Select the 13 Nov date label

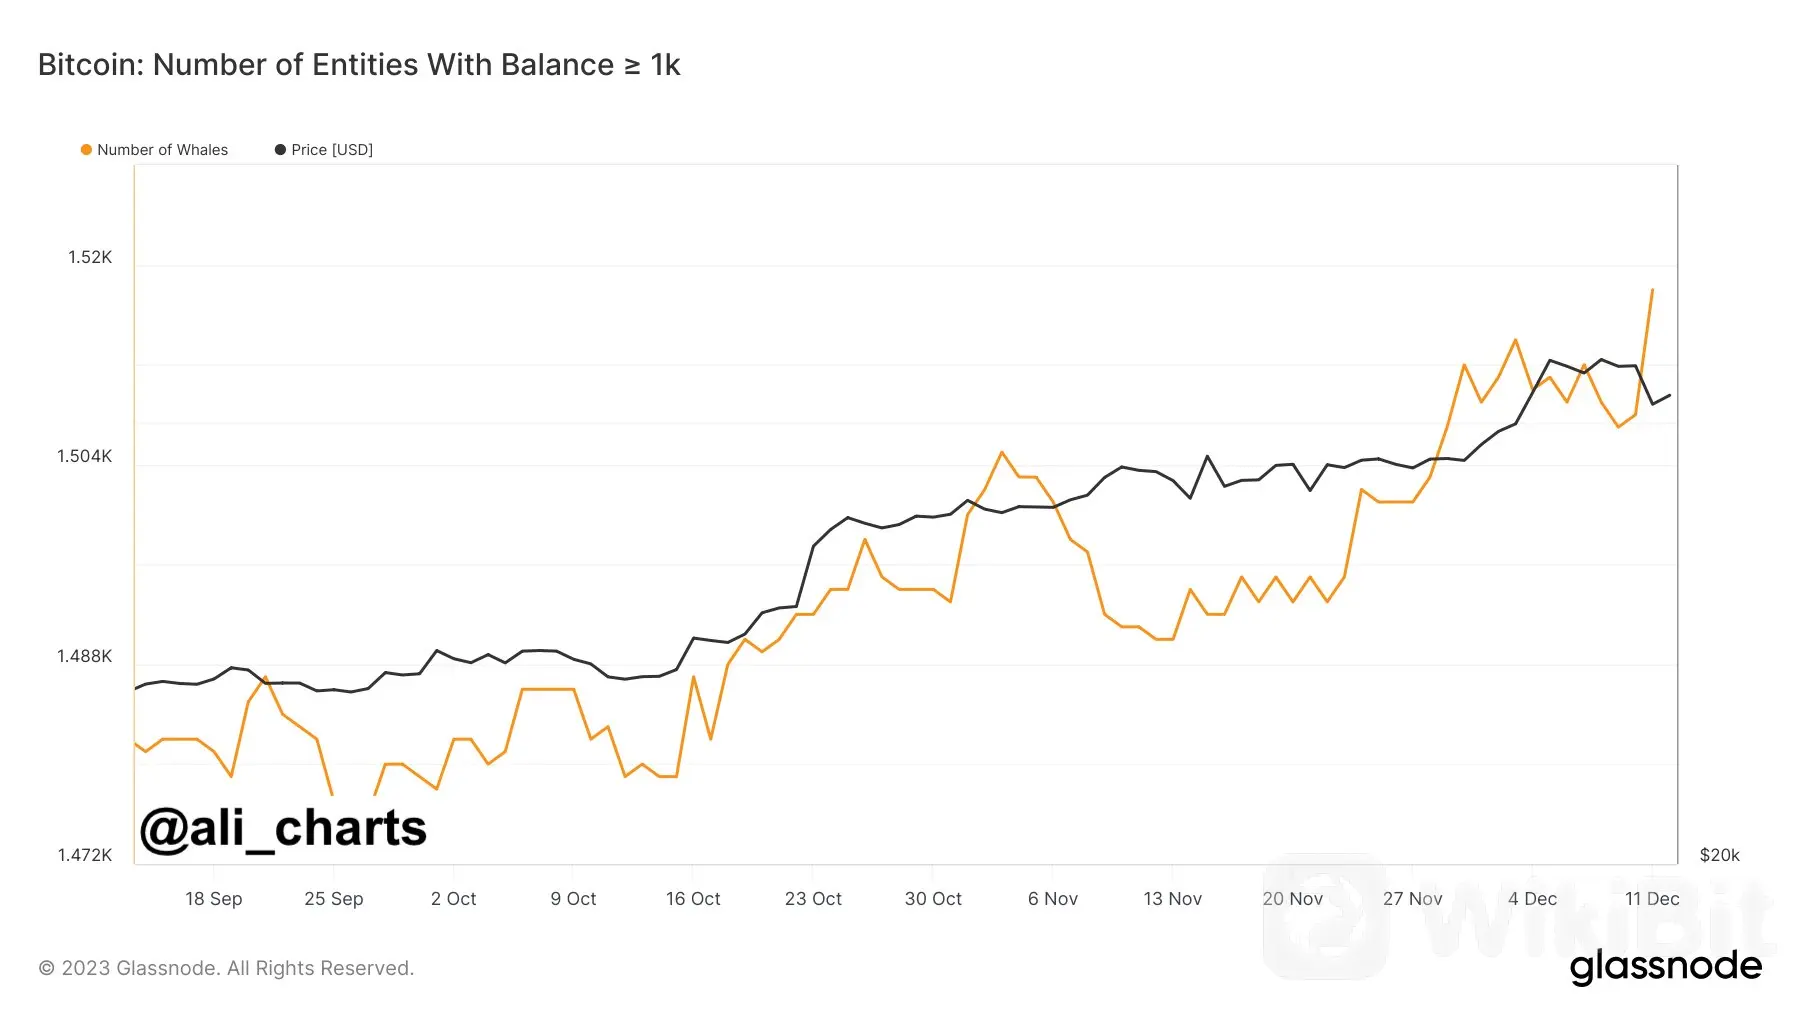click(x=1172, y=898)
